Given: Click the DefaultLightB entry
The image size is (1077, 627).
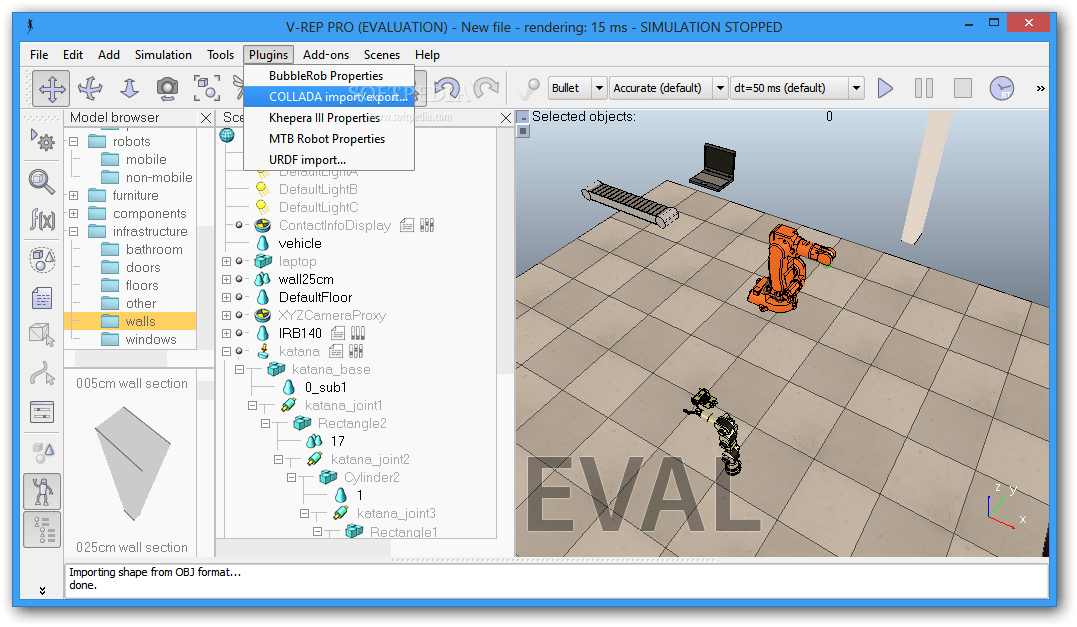Looking at the screenshot, I should point(318,189).
